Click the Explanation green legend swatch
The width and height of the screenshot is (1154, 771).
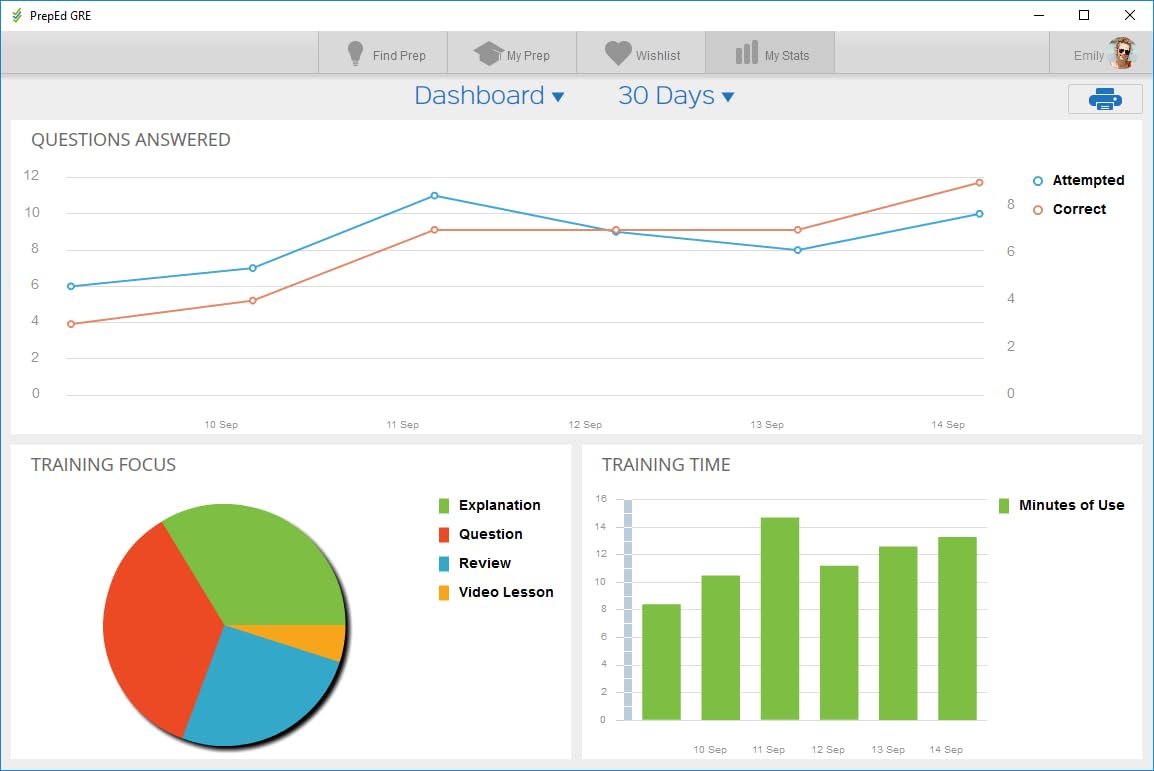(x=444, y=506)
